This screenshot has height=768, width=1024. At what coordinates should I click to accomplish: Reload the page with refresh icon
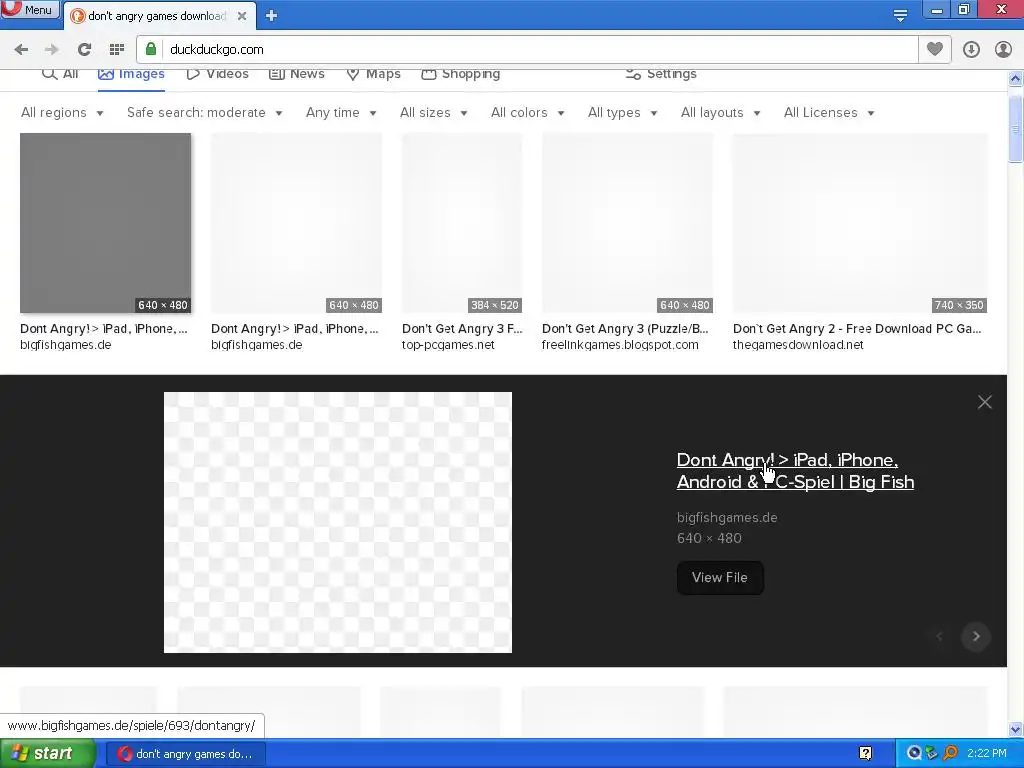[84, 50]
